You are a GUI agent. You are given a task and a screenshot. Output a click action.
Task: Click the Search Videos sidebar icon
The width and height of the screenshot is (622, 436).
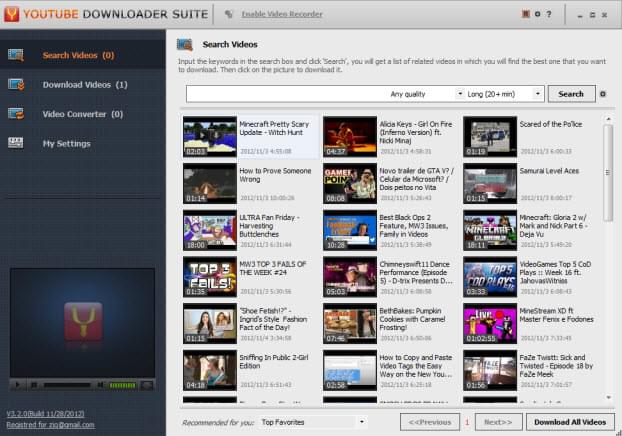pos(16,55)
